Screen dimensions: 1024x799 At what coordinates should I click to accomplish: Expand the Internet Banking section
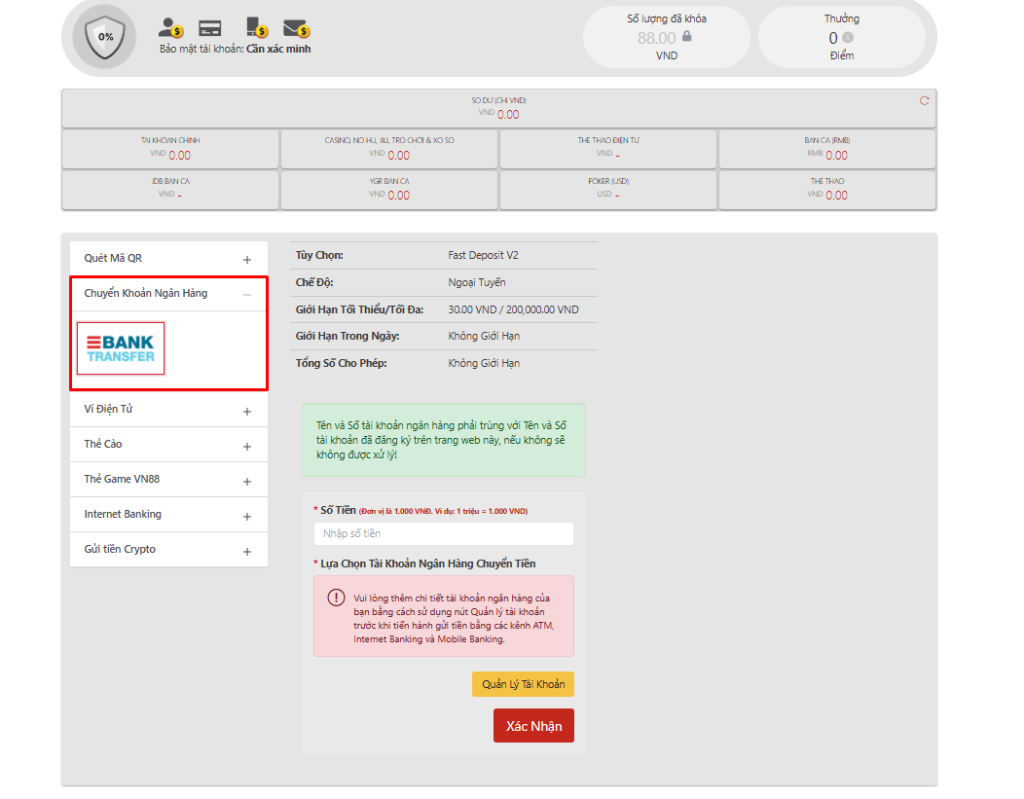[168, 515]
